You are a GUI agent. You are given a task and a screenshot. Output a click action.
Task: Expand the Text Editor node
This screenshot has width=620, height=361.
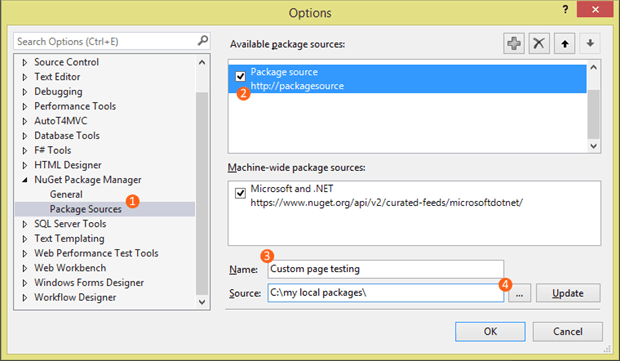pyautogui.click(x=25, y=77)
